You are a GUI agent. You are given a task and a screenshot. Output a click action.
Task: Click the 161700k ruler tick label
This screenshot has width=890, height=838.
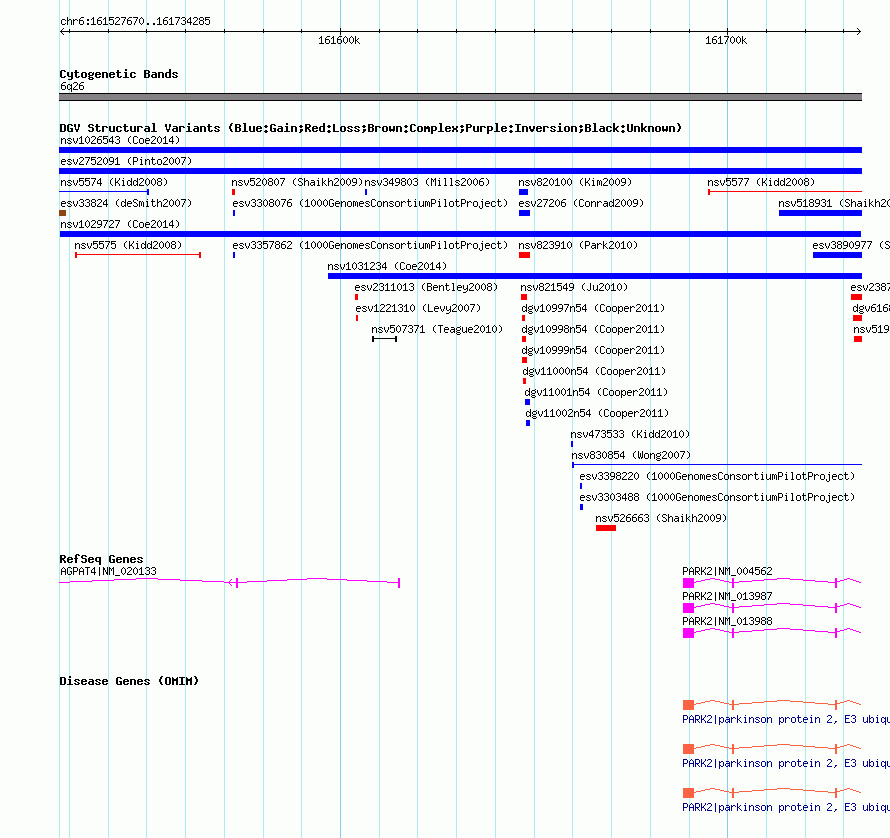point(726,40)
